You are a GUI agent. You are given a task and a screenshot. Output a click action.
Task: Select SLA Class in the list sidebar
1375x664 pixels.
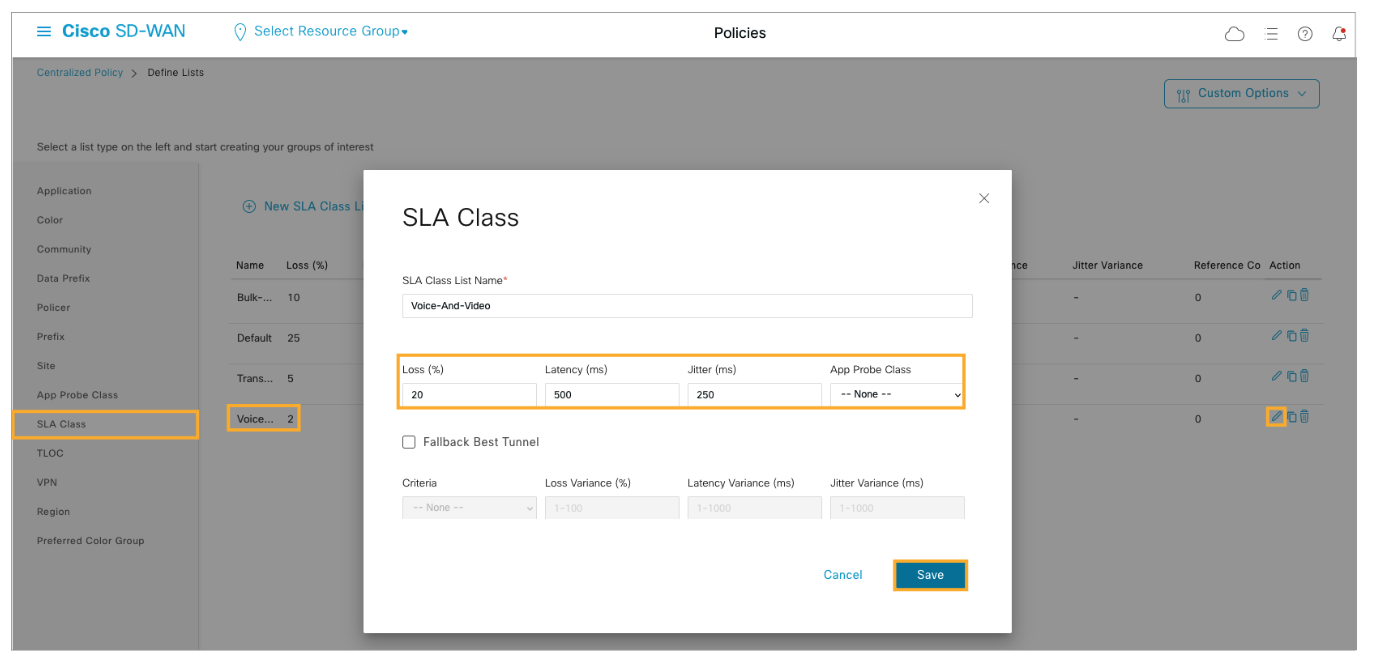click(62, 424)
